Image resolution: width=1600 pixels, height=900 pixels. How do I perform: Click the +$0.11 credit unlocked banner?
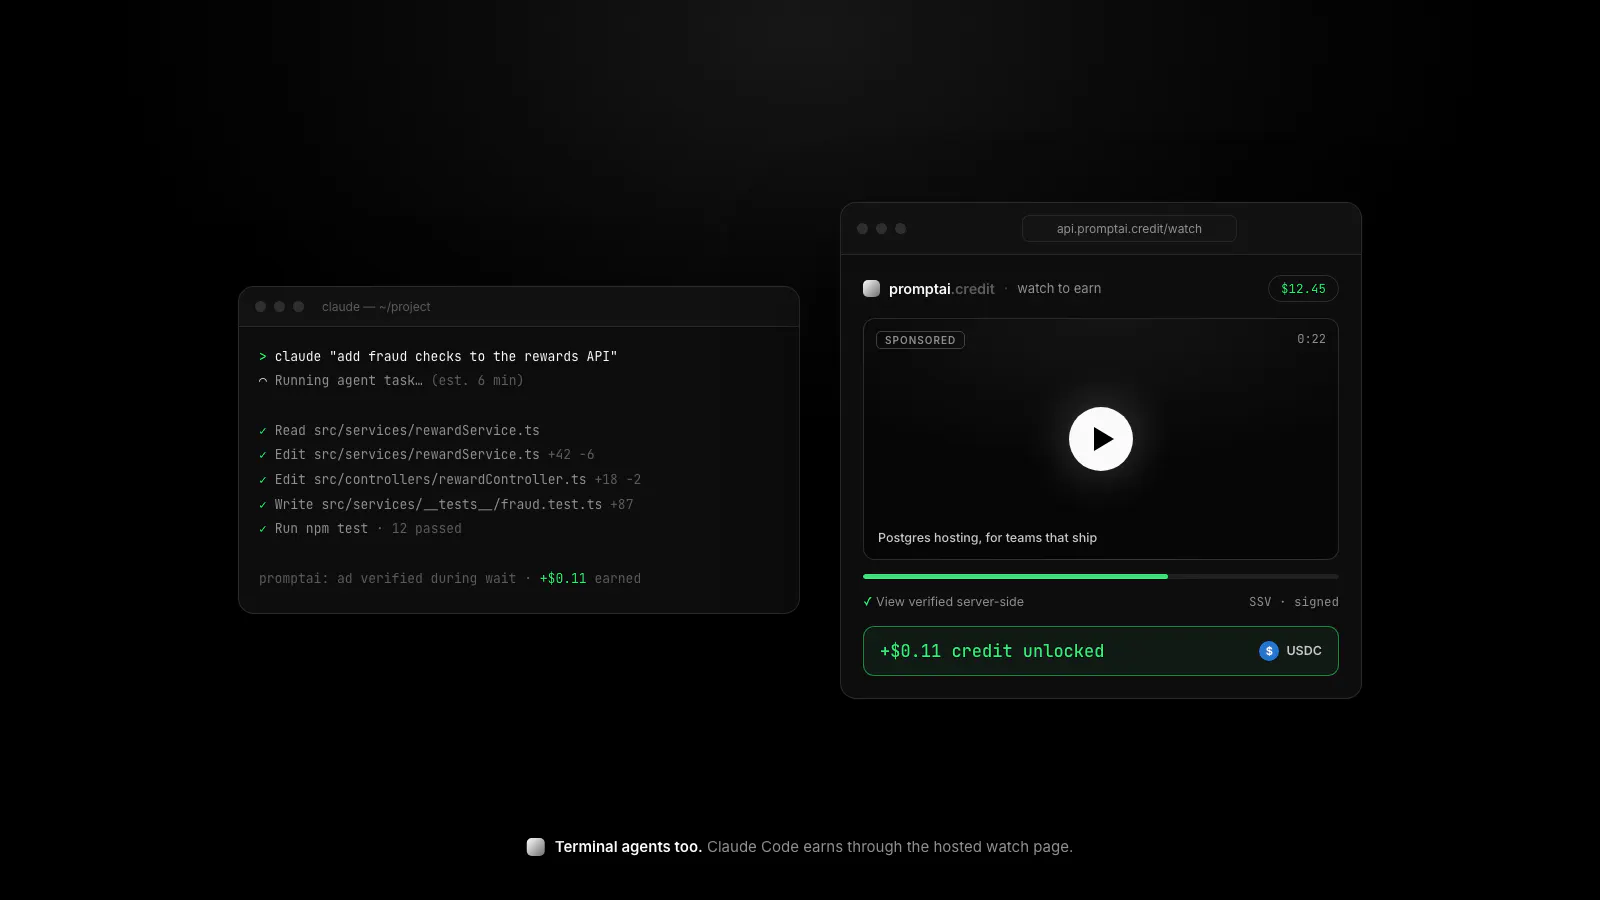pos(1100,651)
